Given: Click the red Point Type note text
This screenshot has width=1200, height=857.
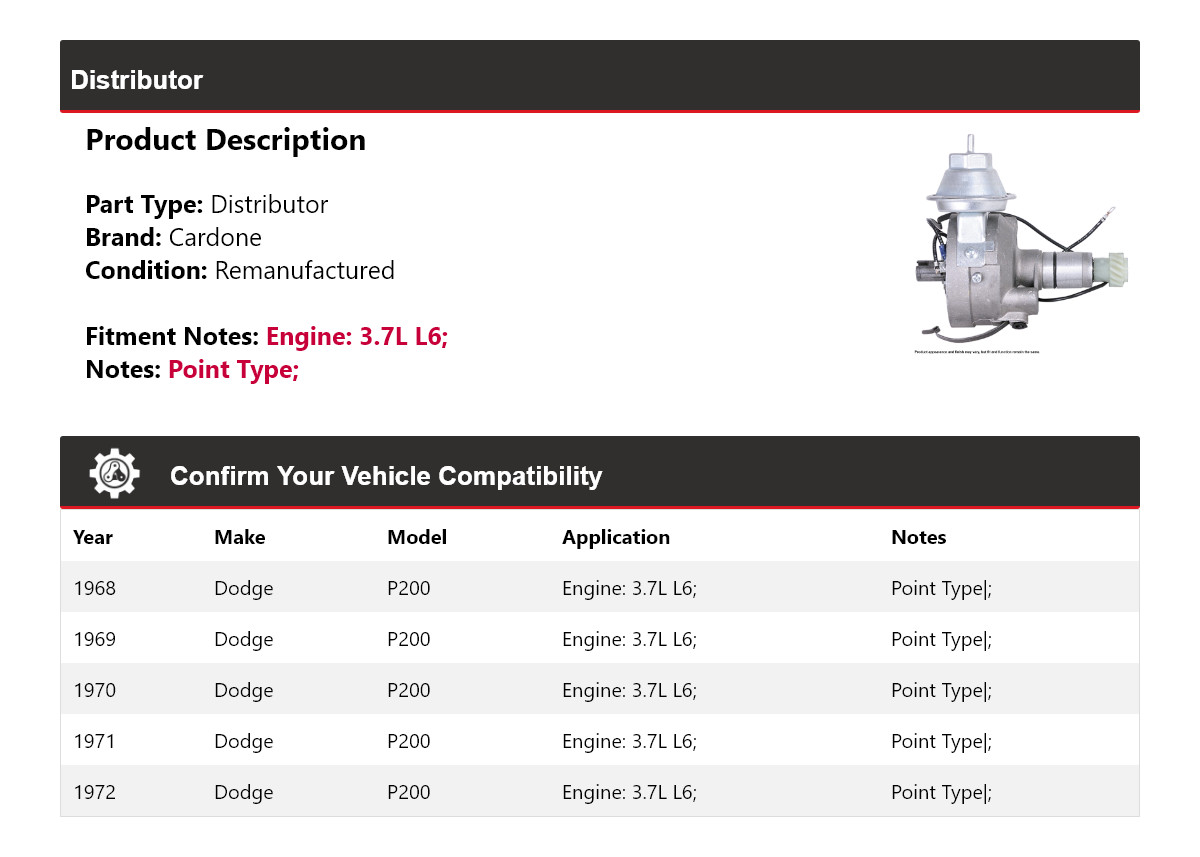Looking at the screenshot, I should (234, 370).
